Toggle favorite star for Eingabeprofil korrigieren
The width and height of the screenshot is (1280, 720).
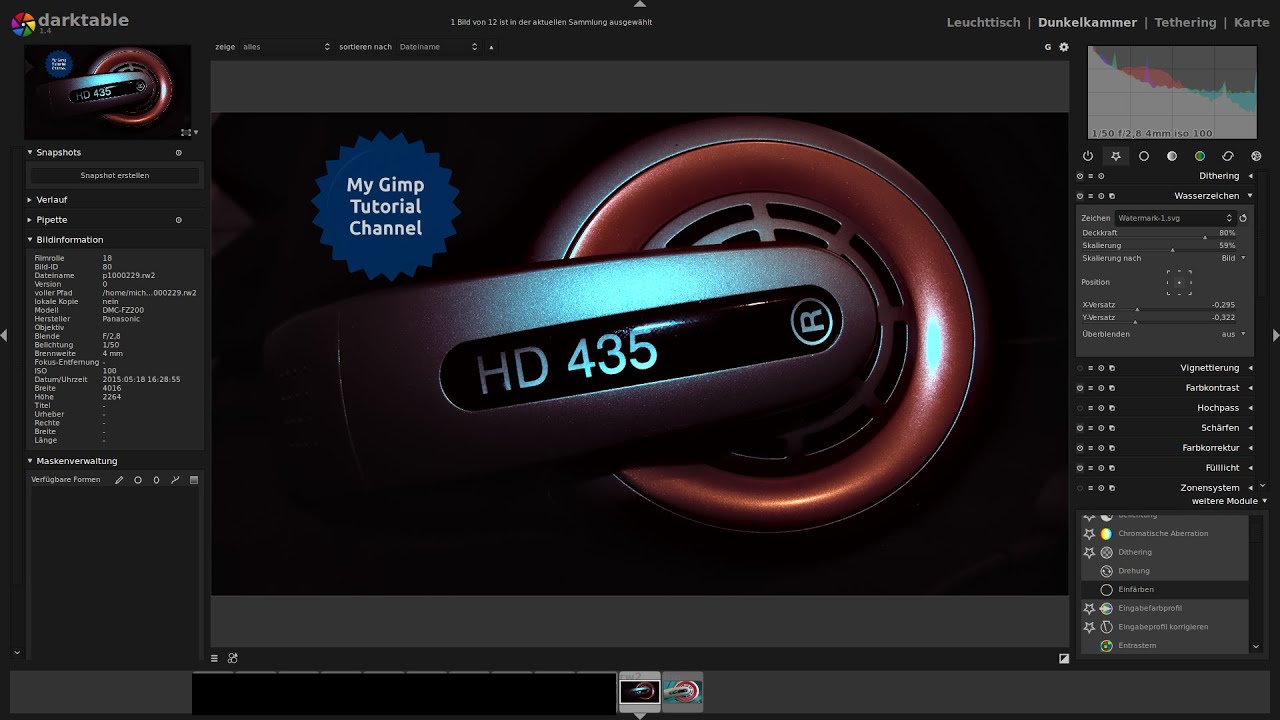[x=1089, y=627]
